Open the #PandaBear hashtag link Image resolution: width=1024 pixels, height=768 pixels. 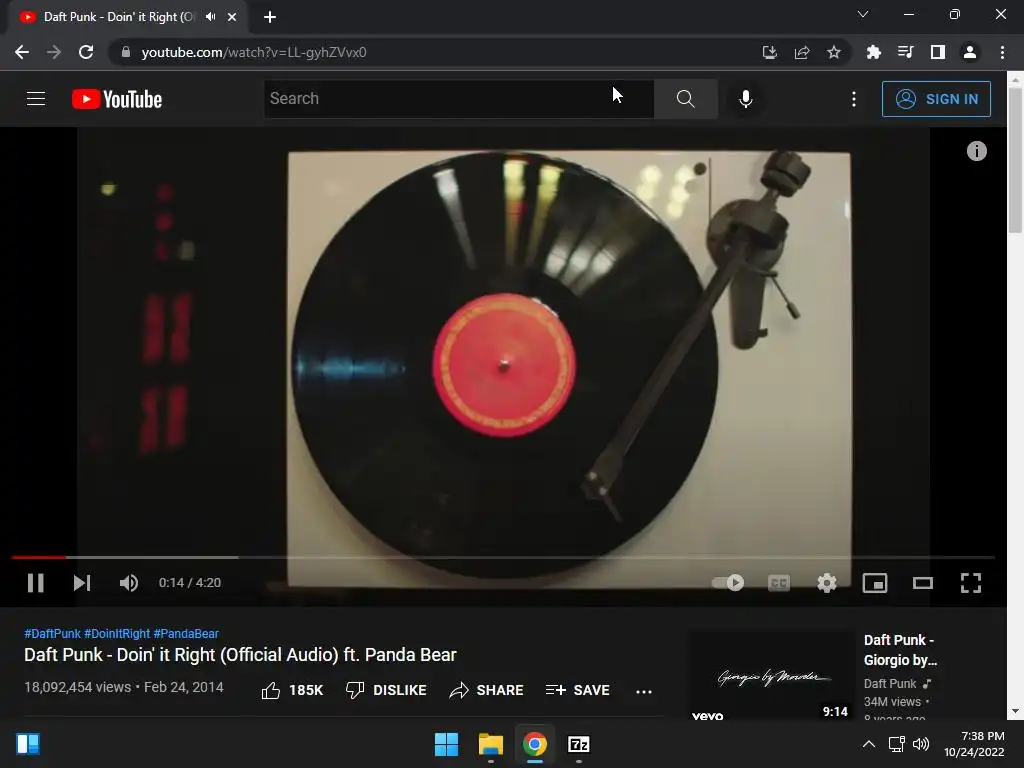coord(185,633)
